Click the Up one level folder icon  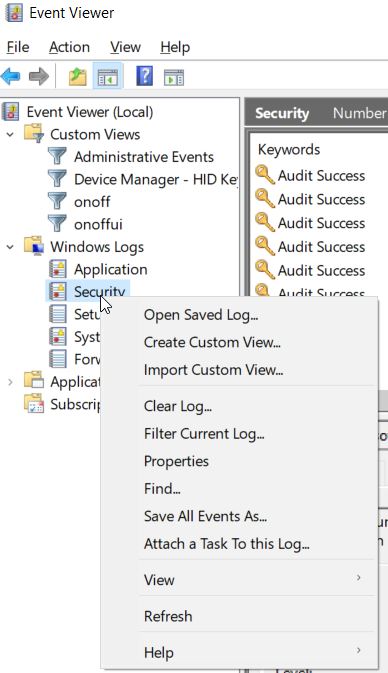(78, 77)
